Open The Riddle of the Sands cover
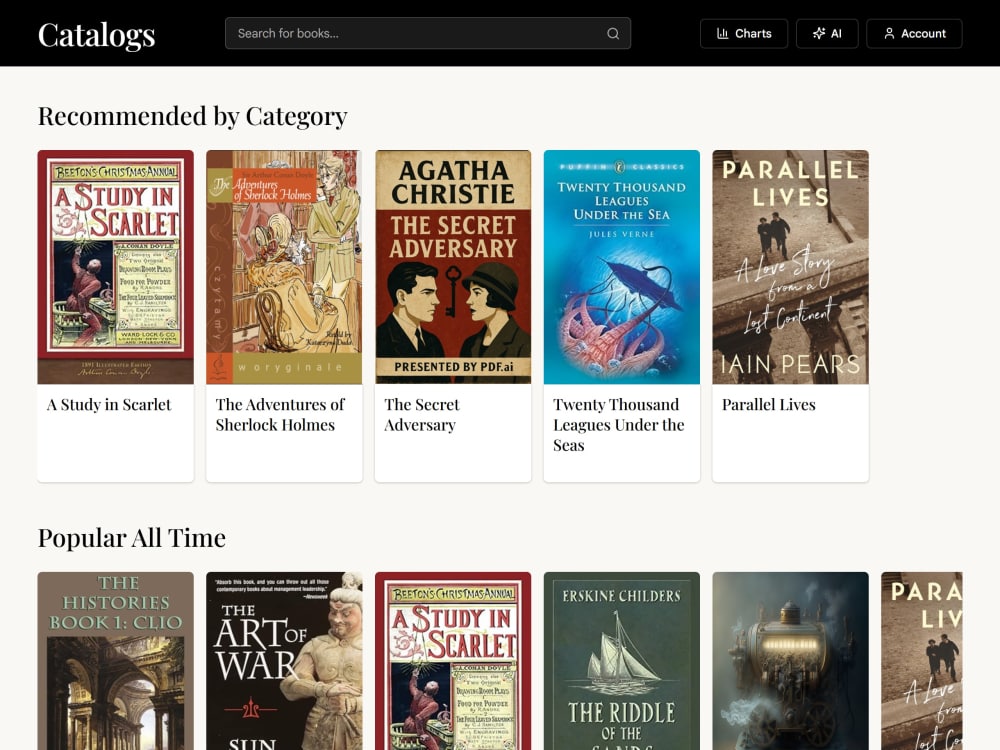The height and width of the screenshot is (750, 1000). tap(622, 661)
